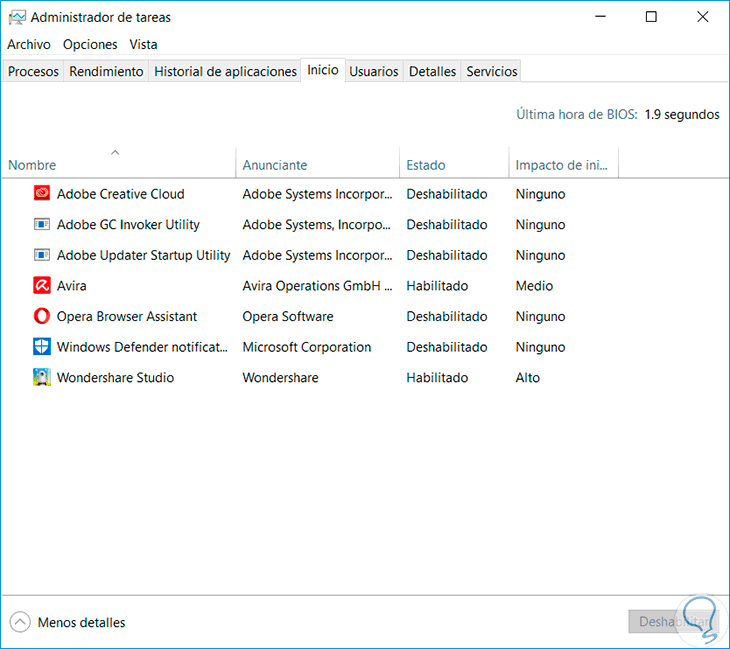Click the Windows Defender shield icon
Viewport: 730px width, 649px height.
click(x=42, y=347)
